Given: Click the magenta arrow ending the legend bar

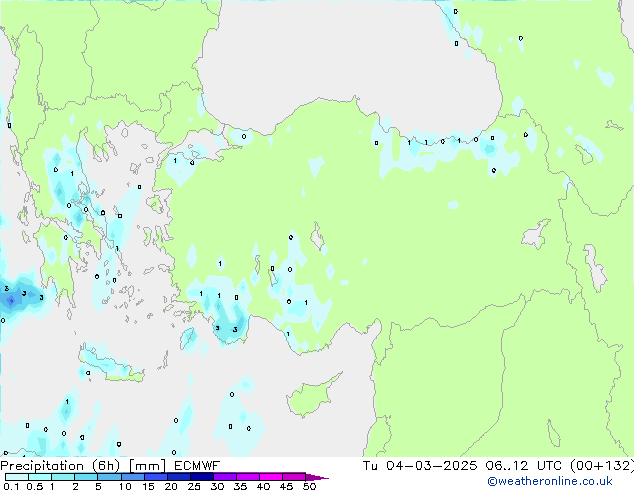Looking at the screenshot, I should point(322,477).
